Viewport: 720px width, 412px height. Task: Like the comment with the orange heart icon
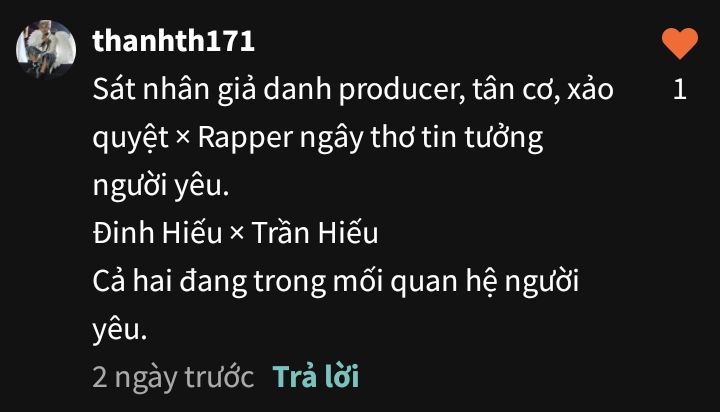pyautogui.click(x=680, y=43)
